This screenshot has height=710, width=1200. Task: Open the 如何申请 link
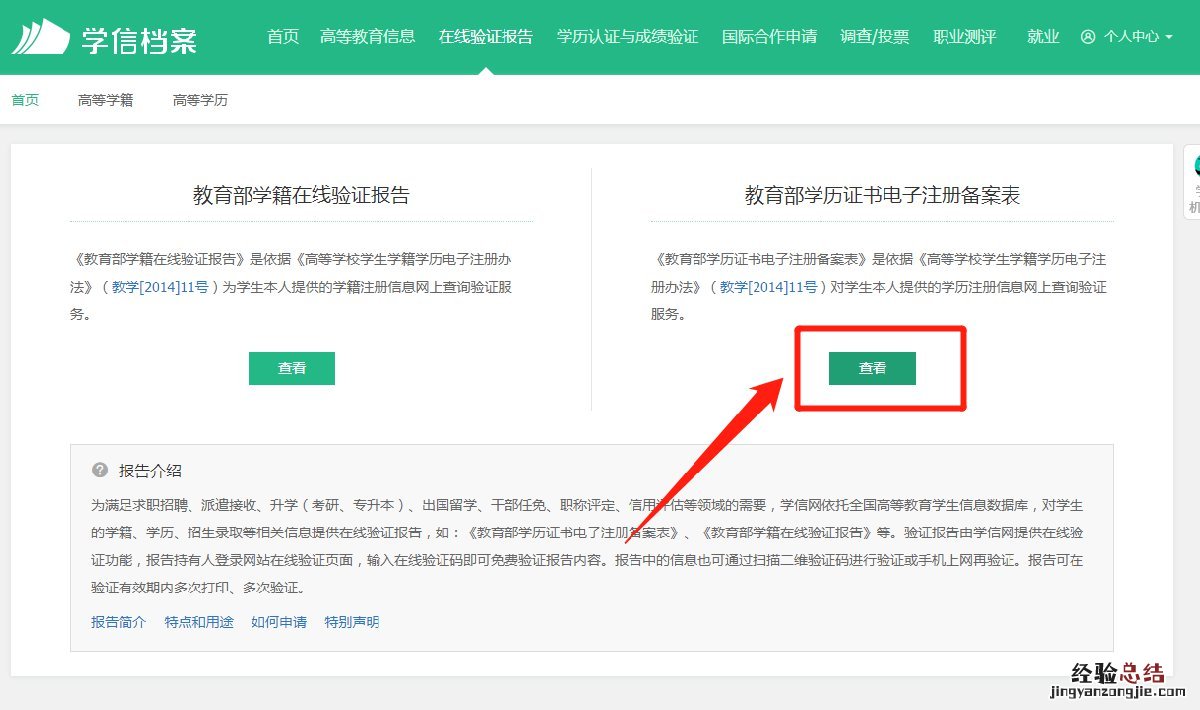[279, 622]
